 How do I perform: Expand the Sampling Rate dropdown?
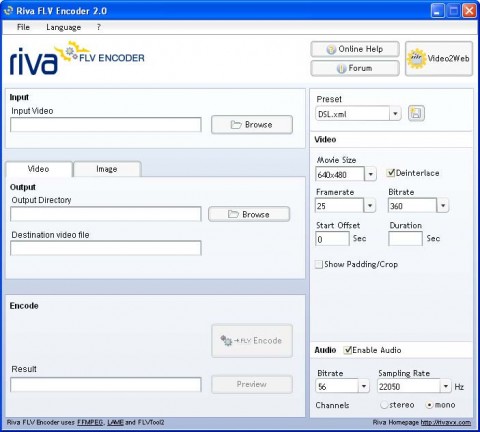coord(446,386)
